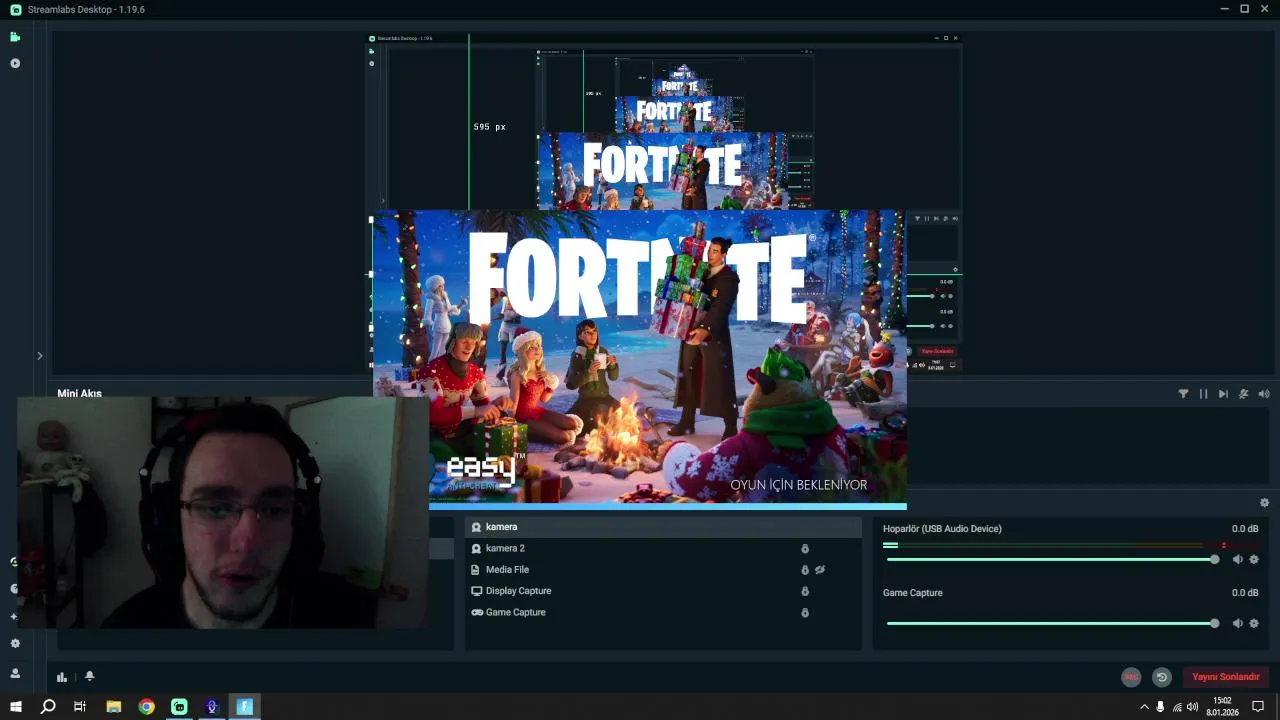
Task: Mute the Hoparlör USB Audio Device
Action: tap(1237, 559)
